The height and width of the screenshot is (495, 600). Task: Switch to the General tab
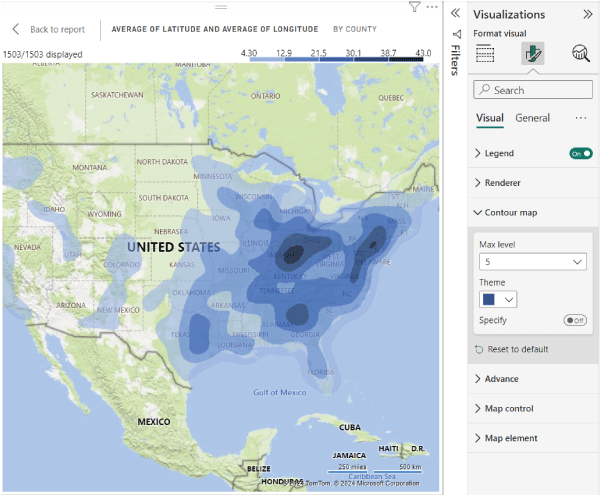pyautogui.click(x=532, y=118)
